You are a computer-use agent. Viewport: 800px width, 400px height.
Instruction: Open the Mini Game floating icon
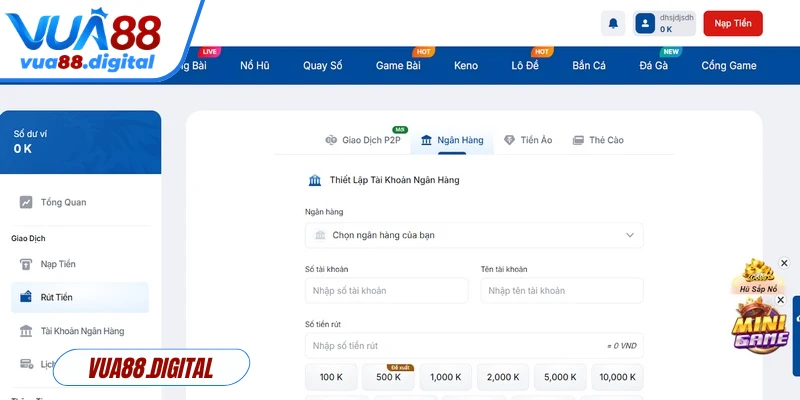pyautogui.click(x=760, y=327)
